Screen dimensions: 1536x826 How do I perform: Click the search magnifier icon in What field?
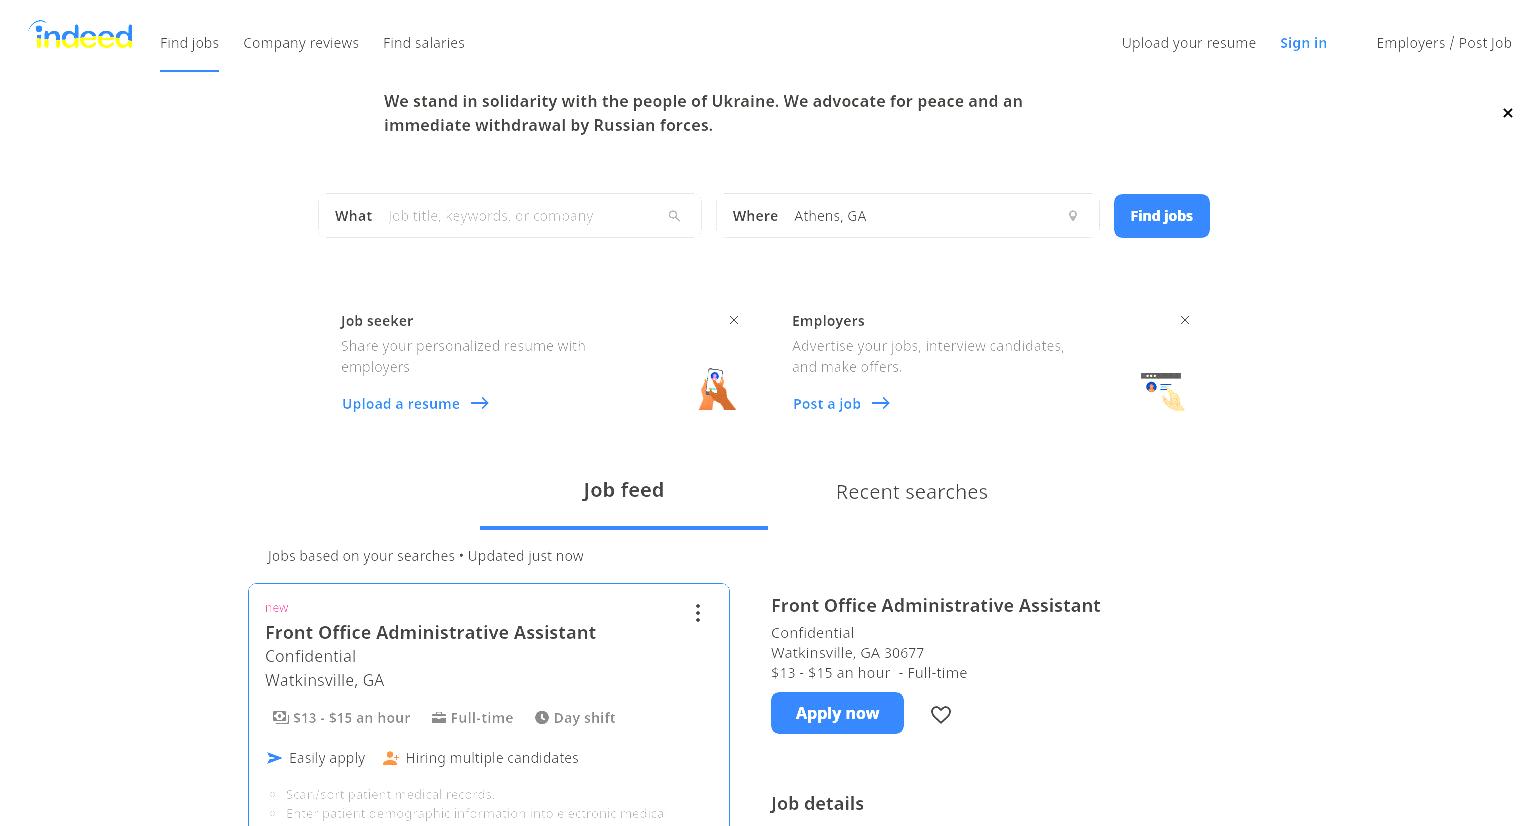click(x=674, y=216)
